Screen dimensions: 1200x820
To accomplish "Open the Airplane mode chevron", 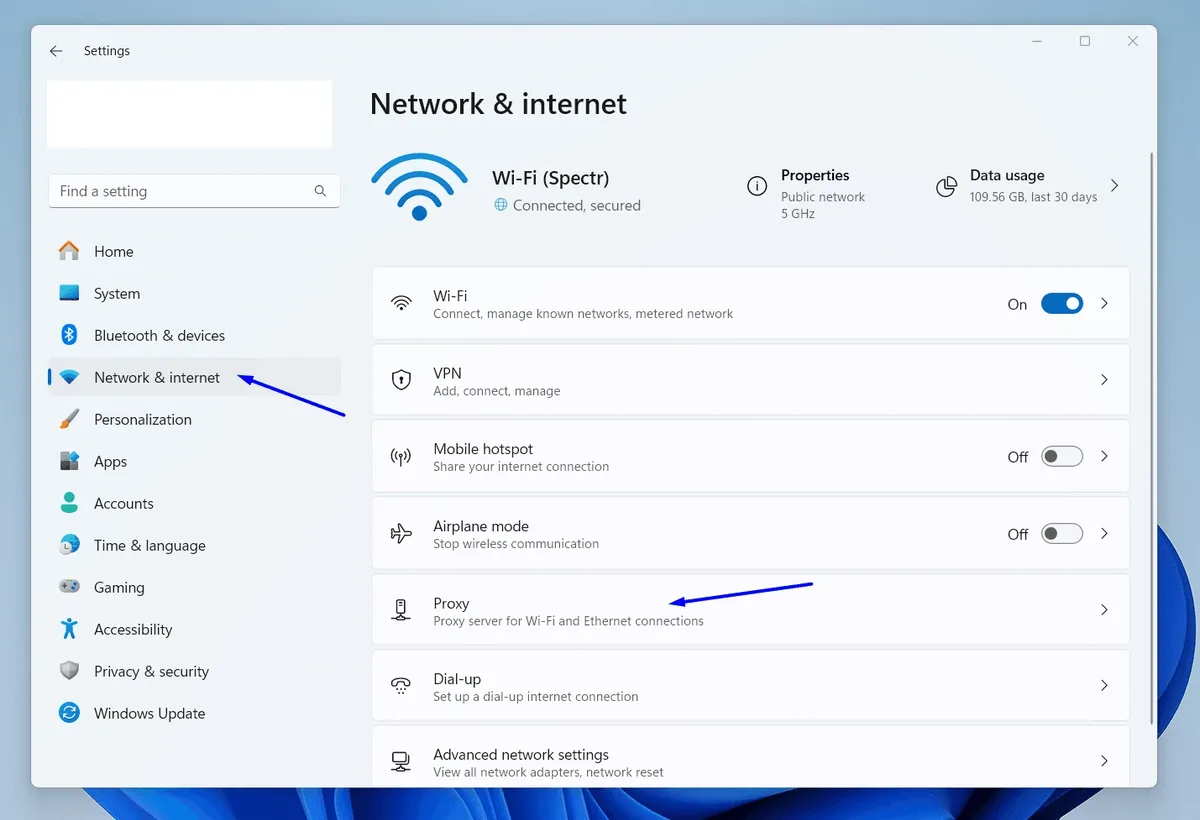I will coord(1104,533).
